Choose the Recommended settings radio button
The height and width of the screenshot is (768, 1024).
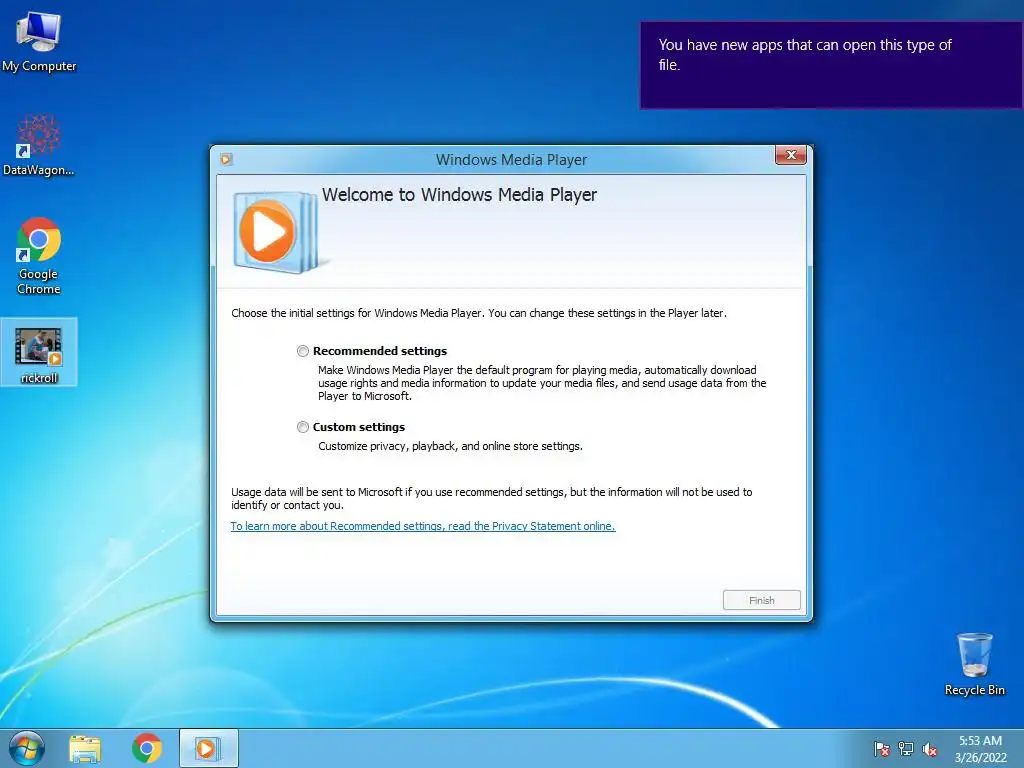point(303,351)
